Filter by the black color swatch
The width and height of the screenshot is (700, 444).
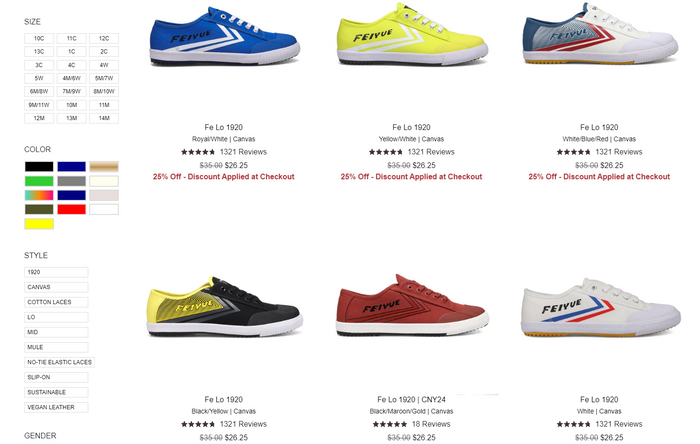click(x=39, y=167)
